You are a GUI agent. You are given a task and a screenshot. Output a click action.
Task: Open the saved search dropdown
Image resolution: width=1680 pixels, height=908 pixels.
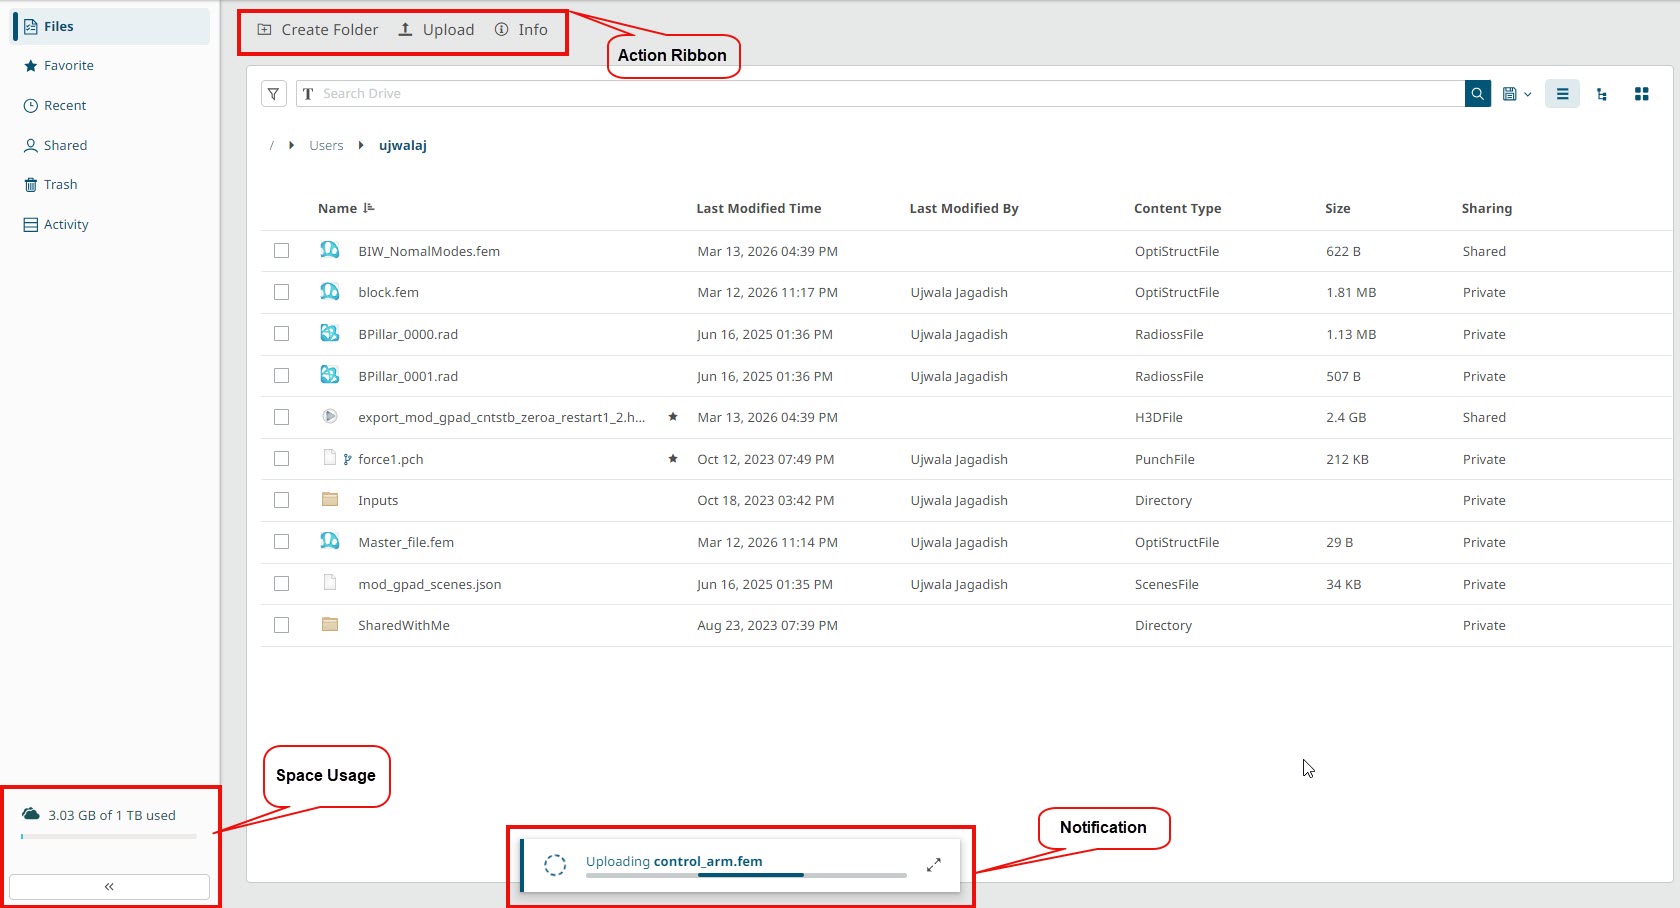click(x=1516, y=94)
